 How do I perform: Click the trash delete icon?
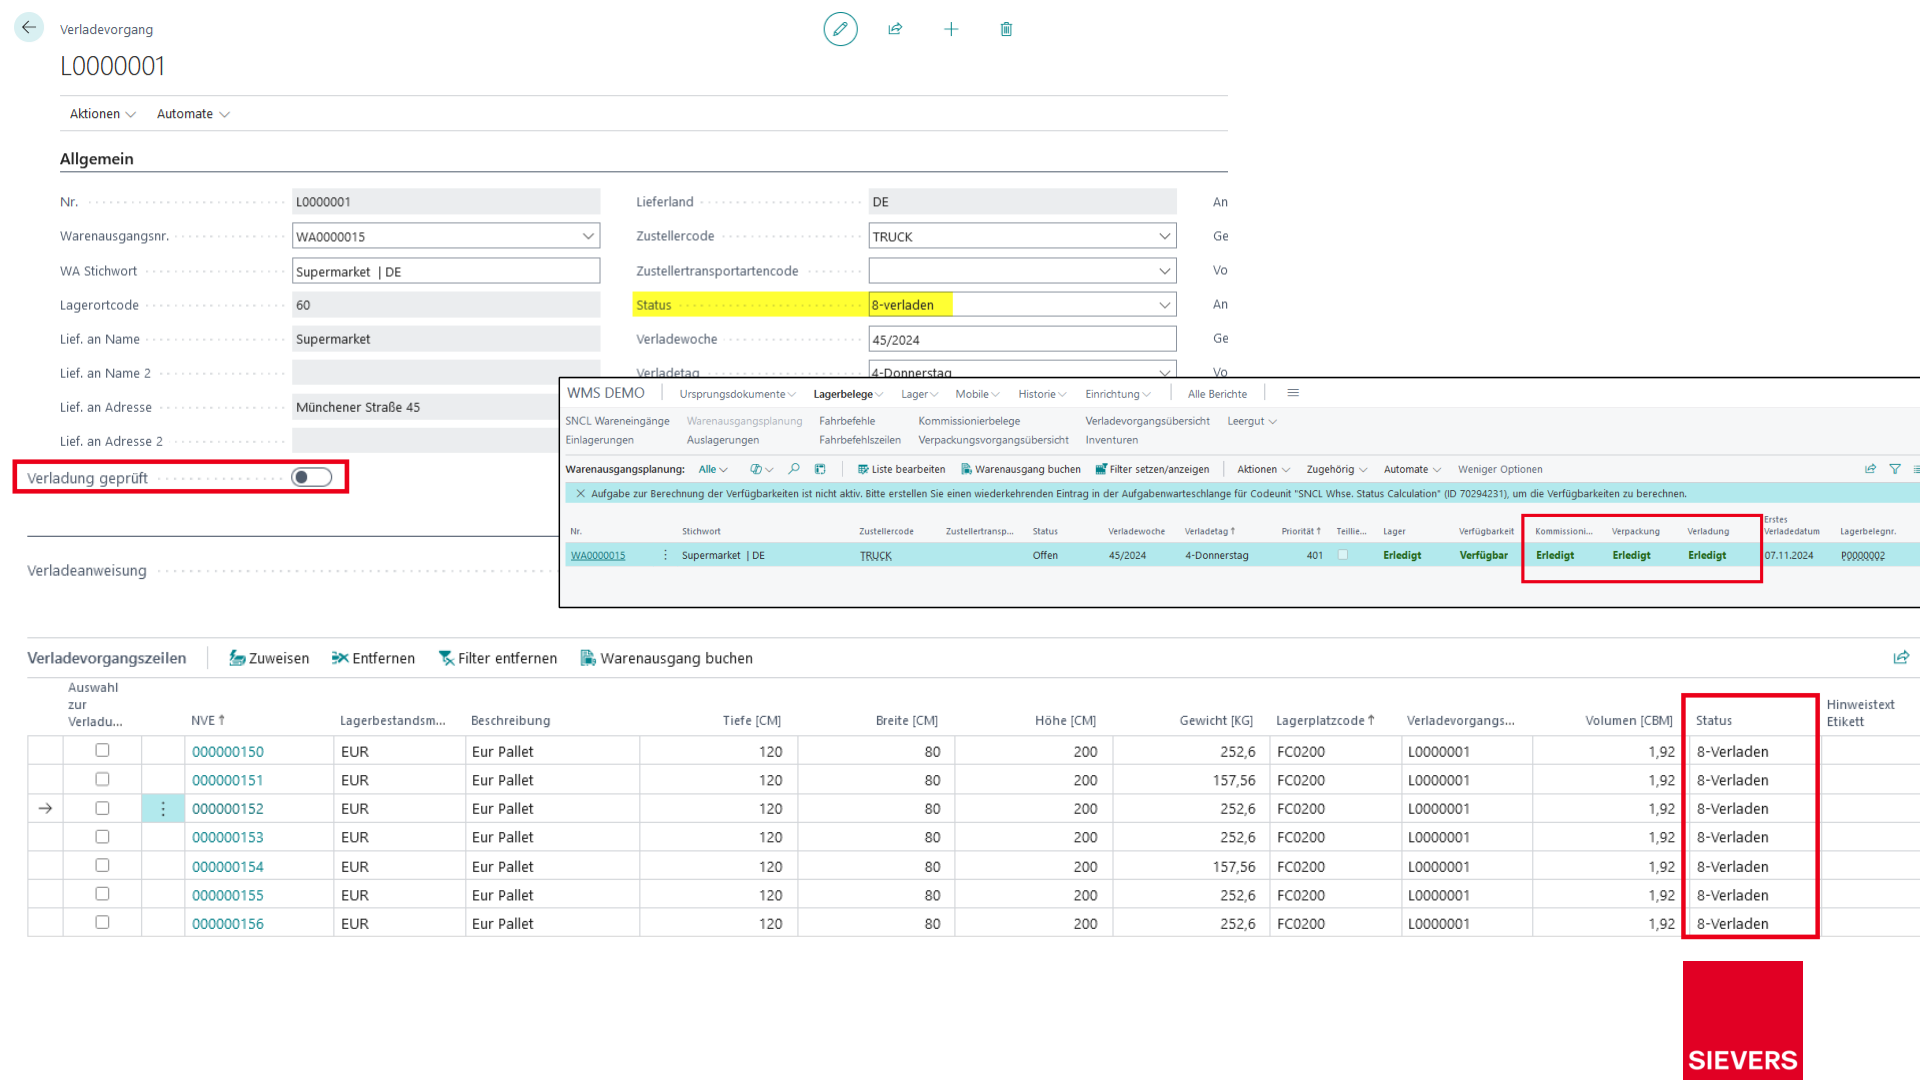(x=1006, y=29)
